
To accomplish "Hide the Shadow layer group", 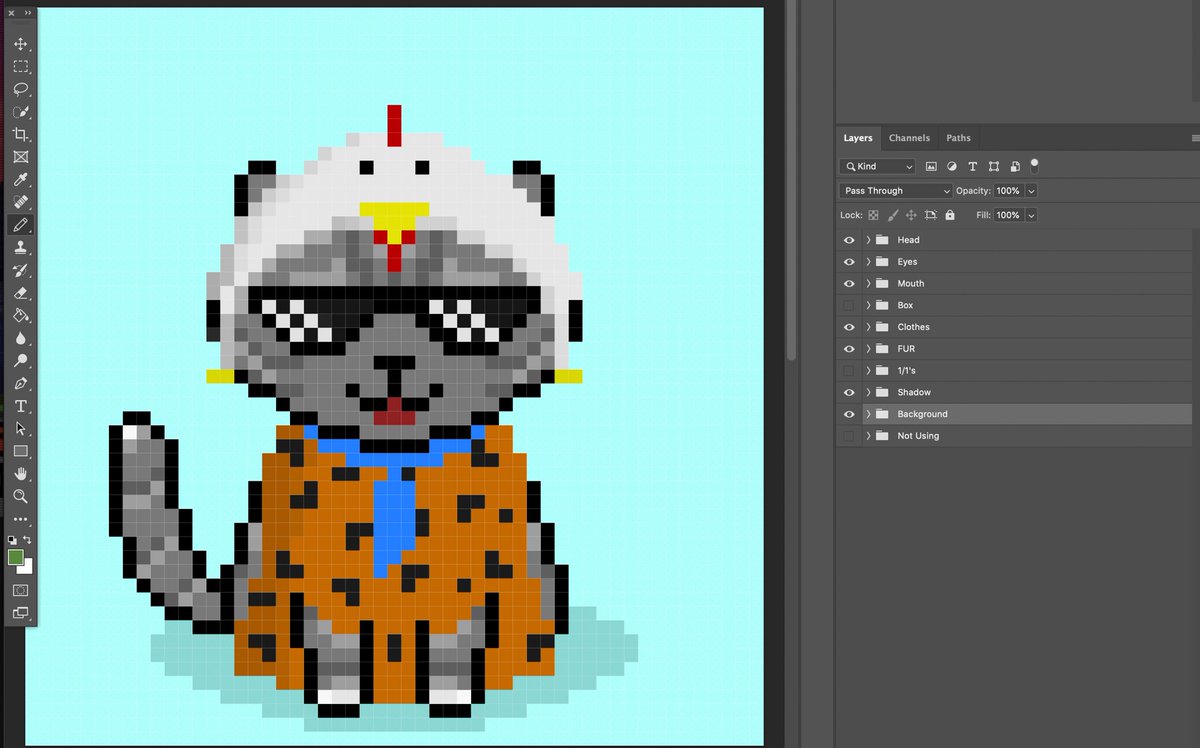I will [849, 392].
